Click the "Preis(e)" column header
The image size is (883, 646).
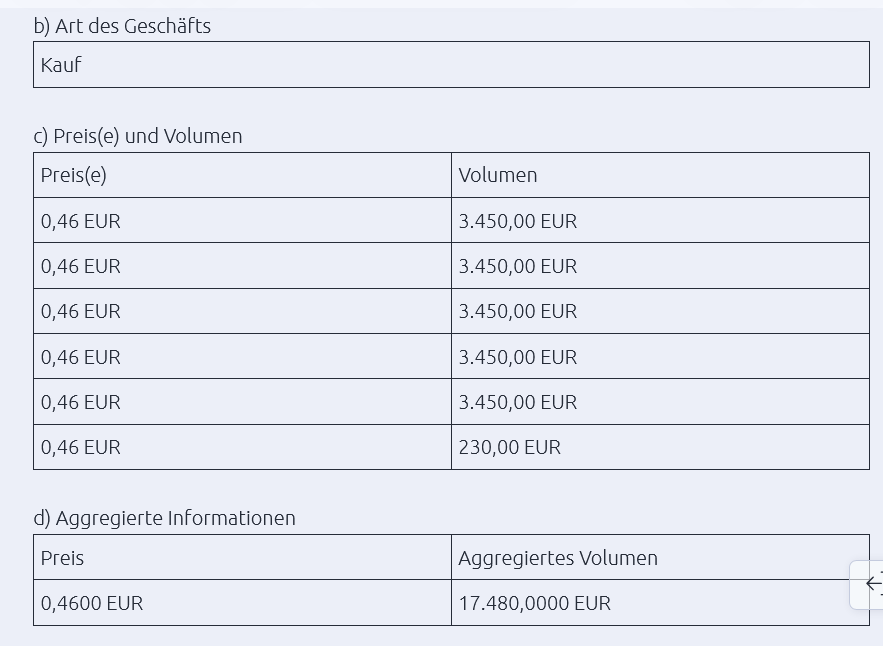[74, 175]
